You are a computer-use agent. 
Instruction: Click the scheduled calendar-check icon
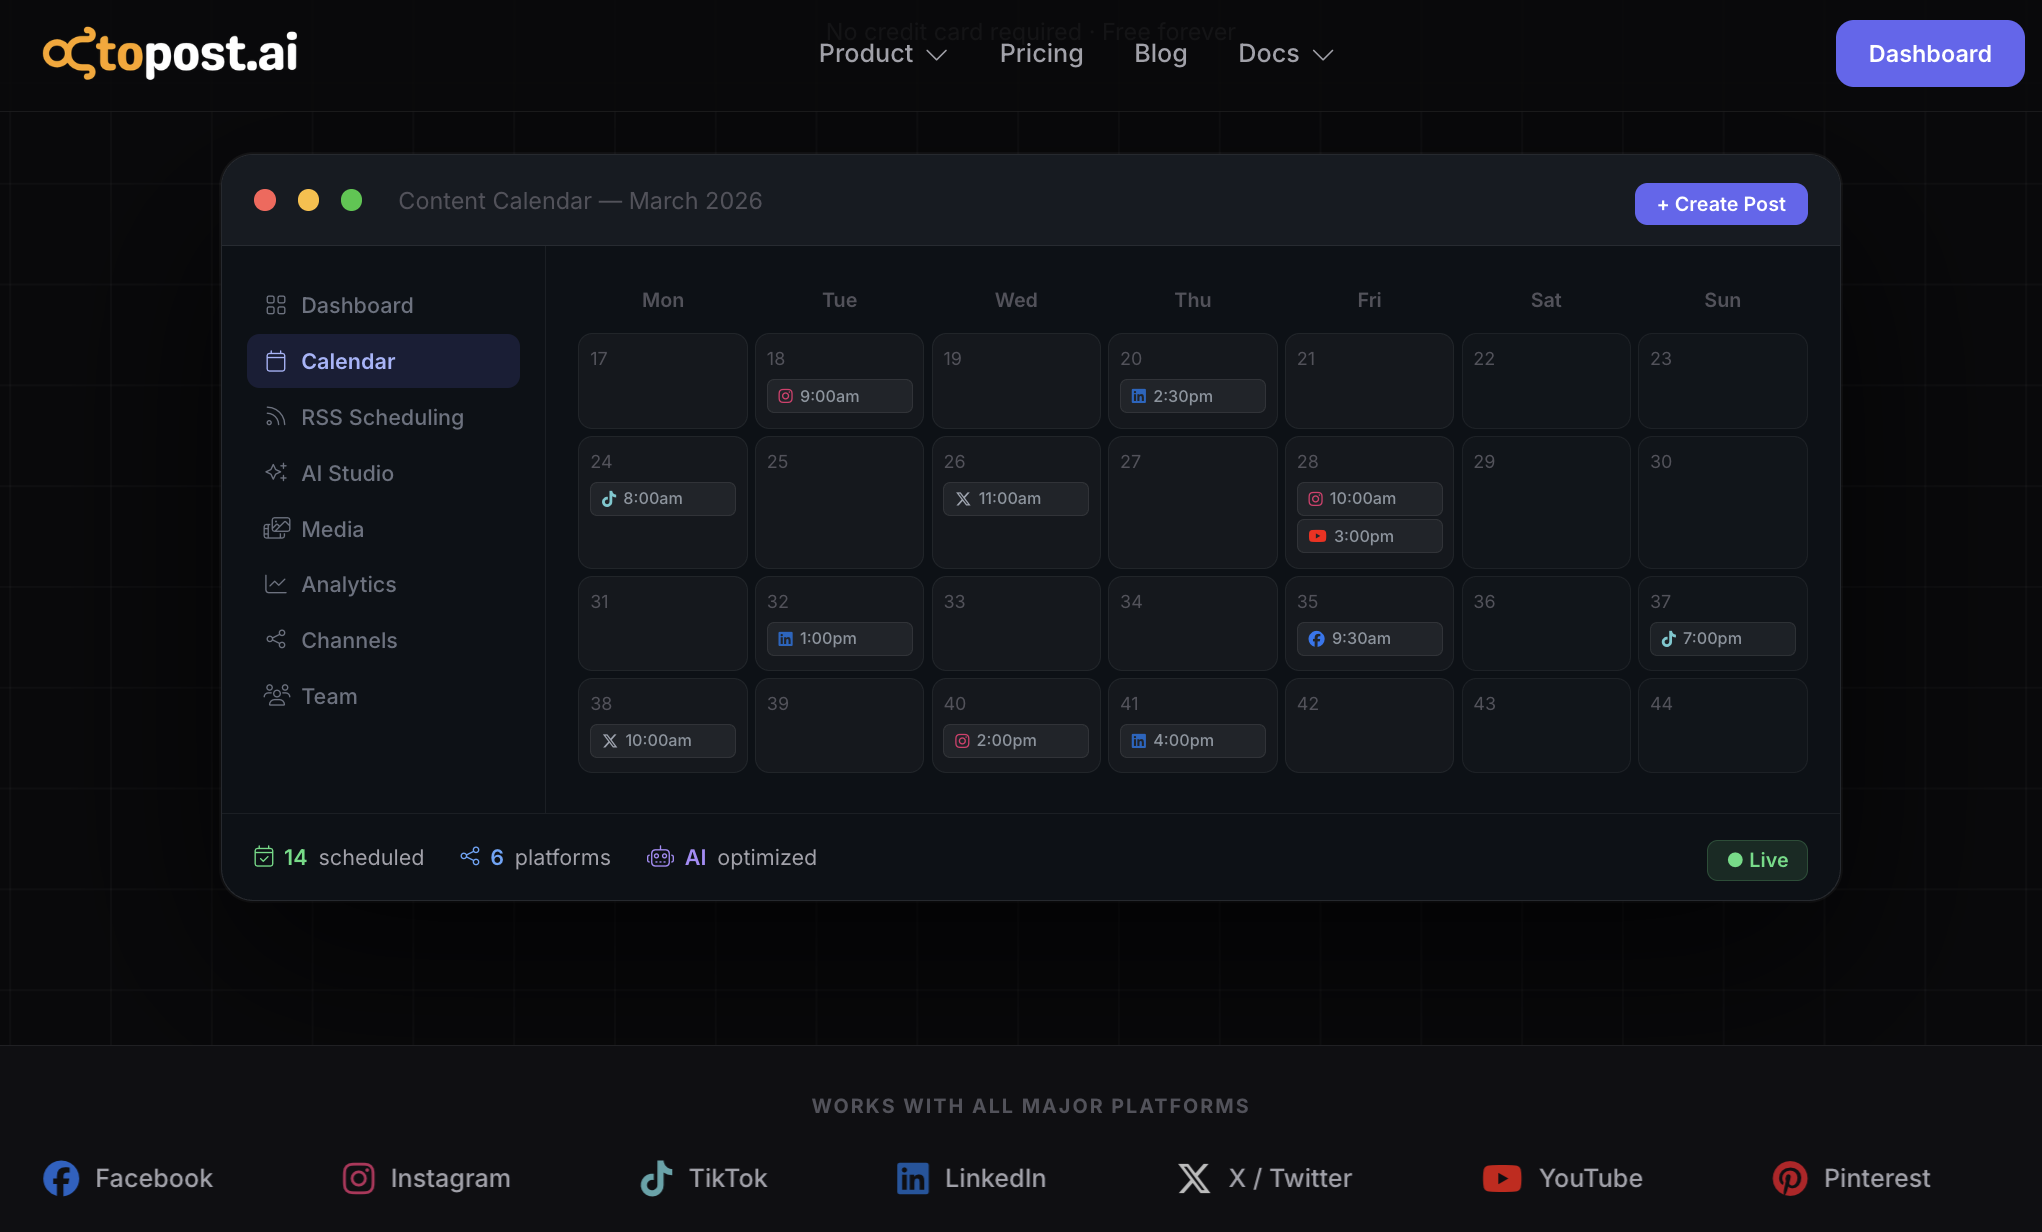[264, 857]
